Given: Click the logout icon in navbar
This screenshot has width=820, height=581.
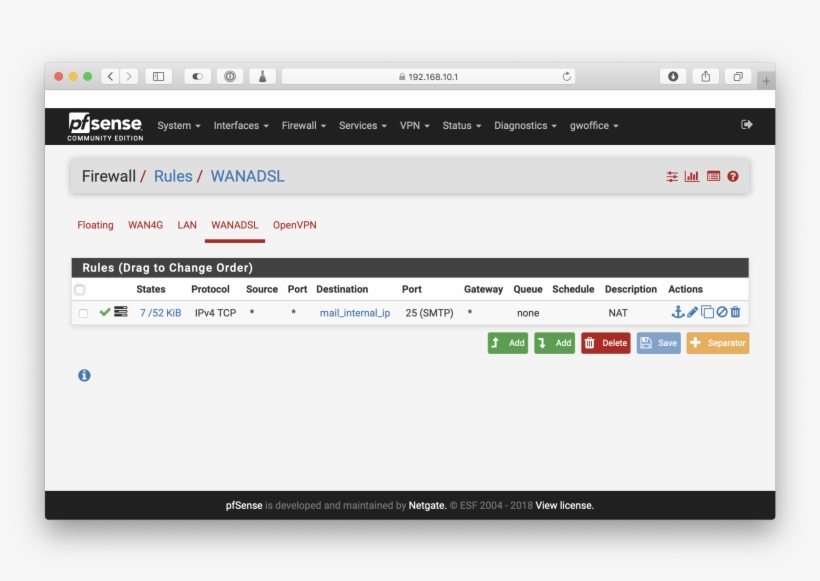Looking at the screenshot, I should [746, 125].
